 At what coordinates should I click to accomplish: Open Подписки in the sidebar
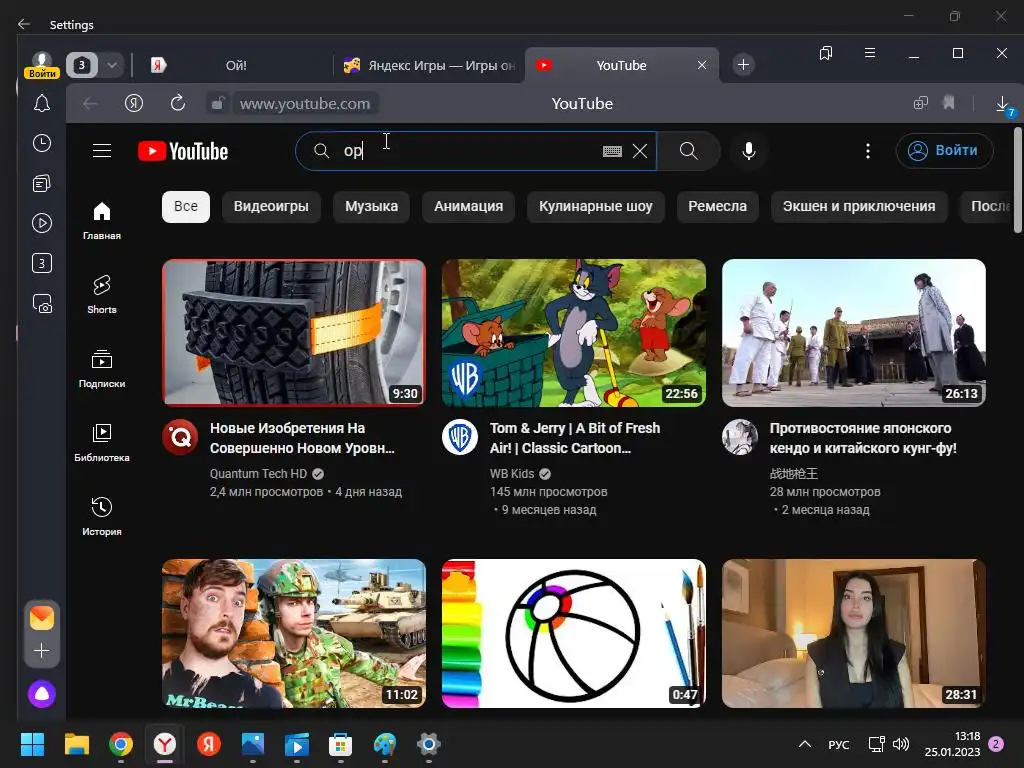tap(102, 368)
